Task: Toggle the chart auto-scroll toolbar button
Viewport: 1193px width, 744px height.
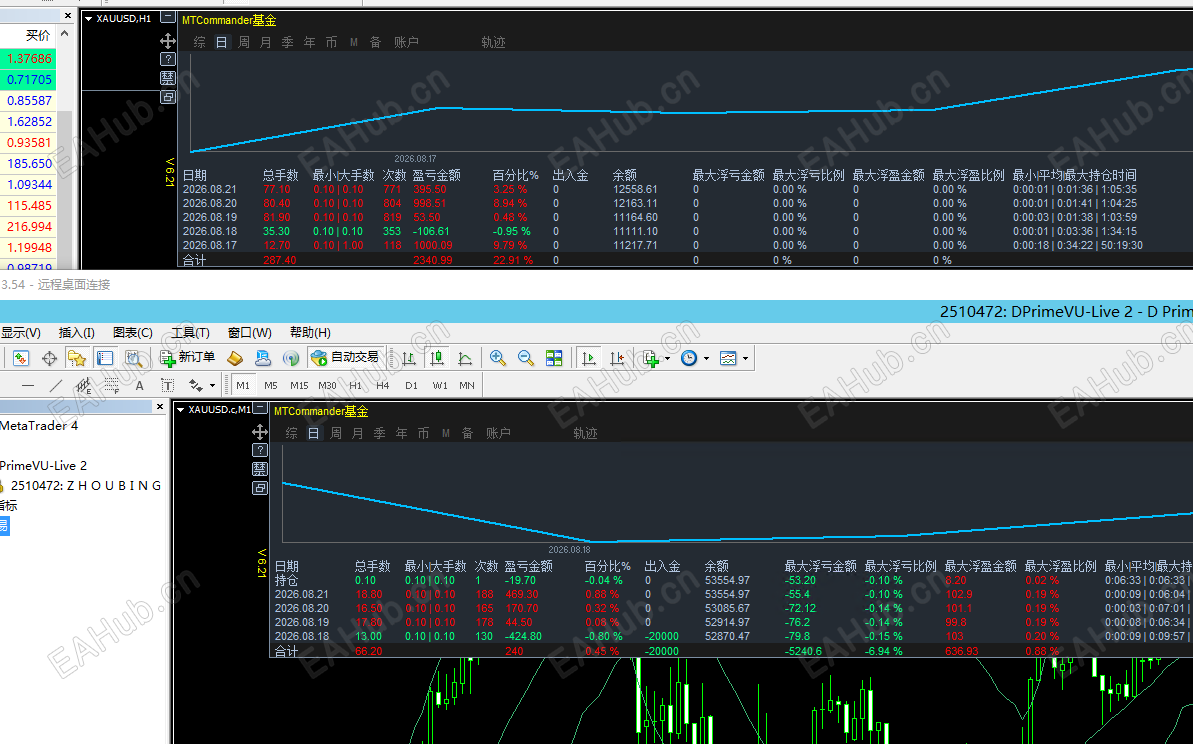Action: (x=589, y=358)
